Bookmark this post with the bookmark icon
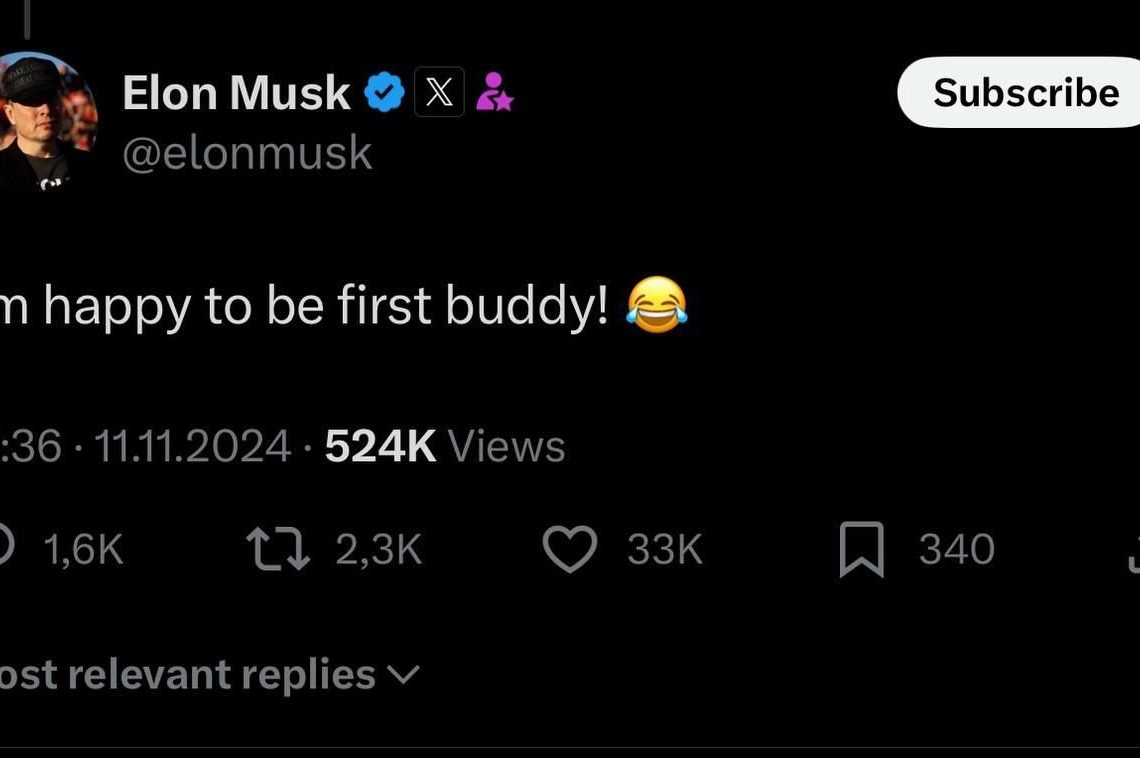 861,550
